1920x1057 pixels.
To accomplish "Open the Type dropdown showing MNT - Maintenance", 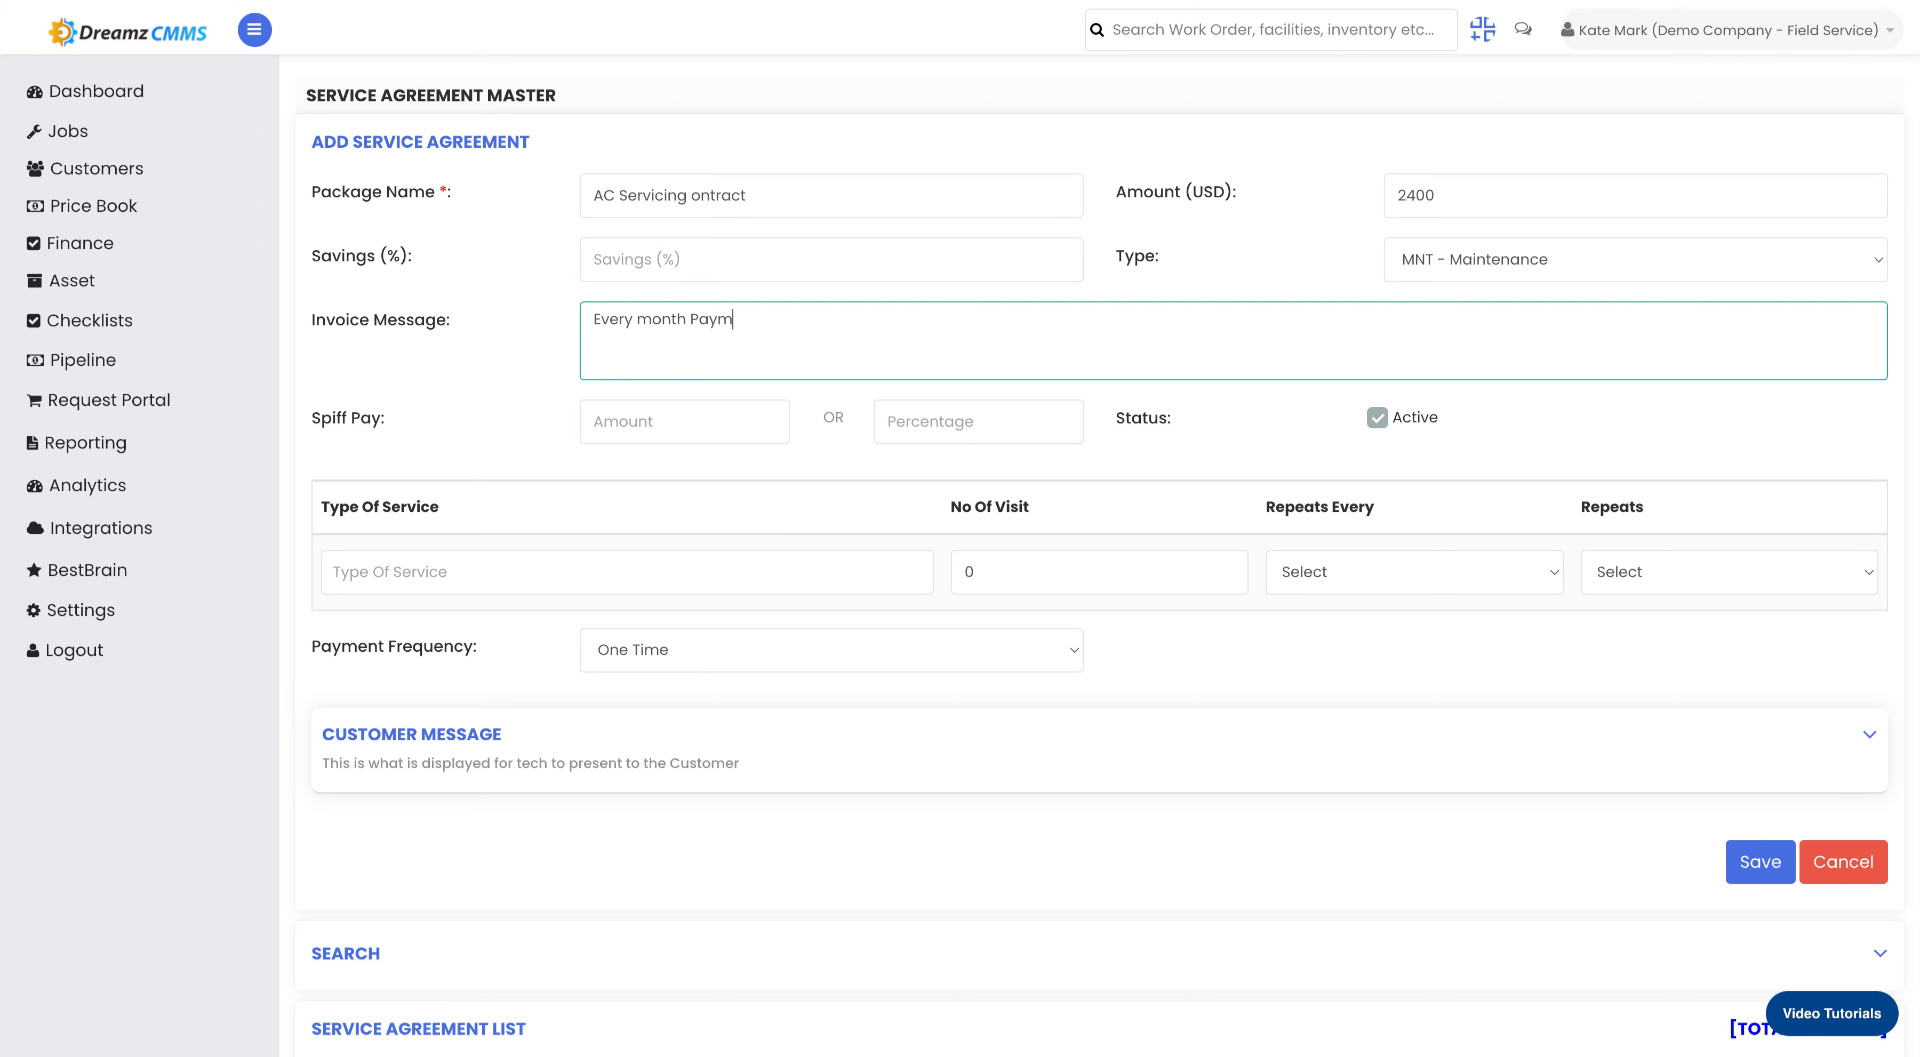I will (1634, 259).
